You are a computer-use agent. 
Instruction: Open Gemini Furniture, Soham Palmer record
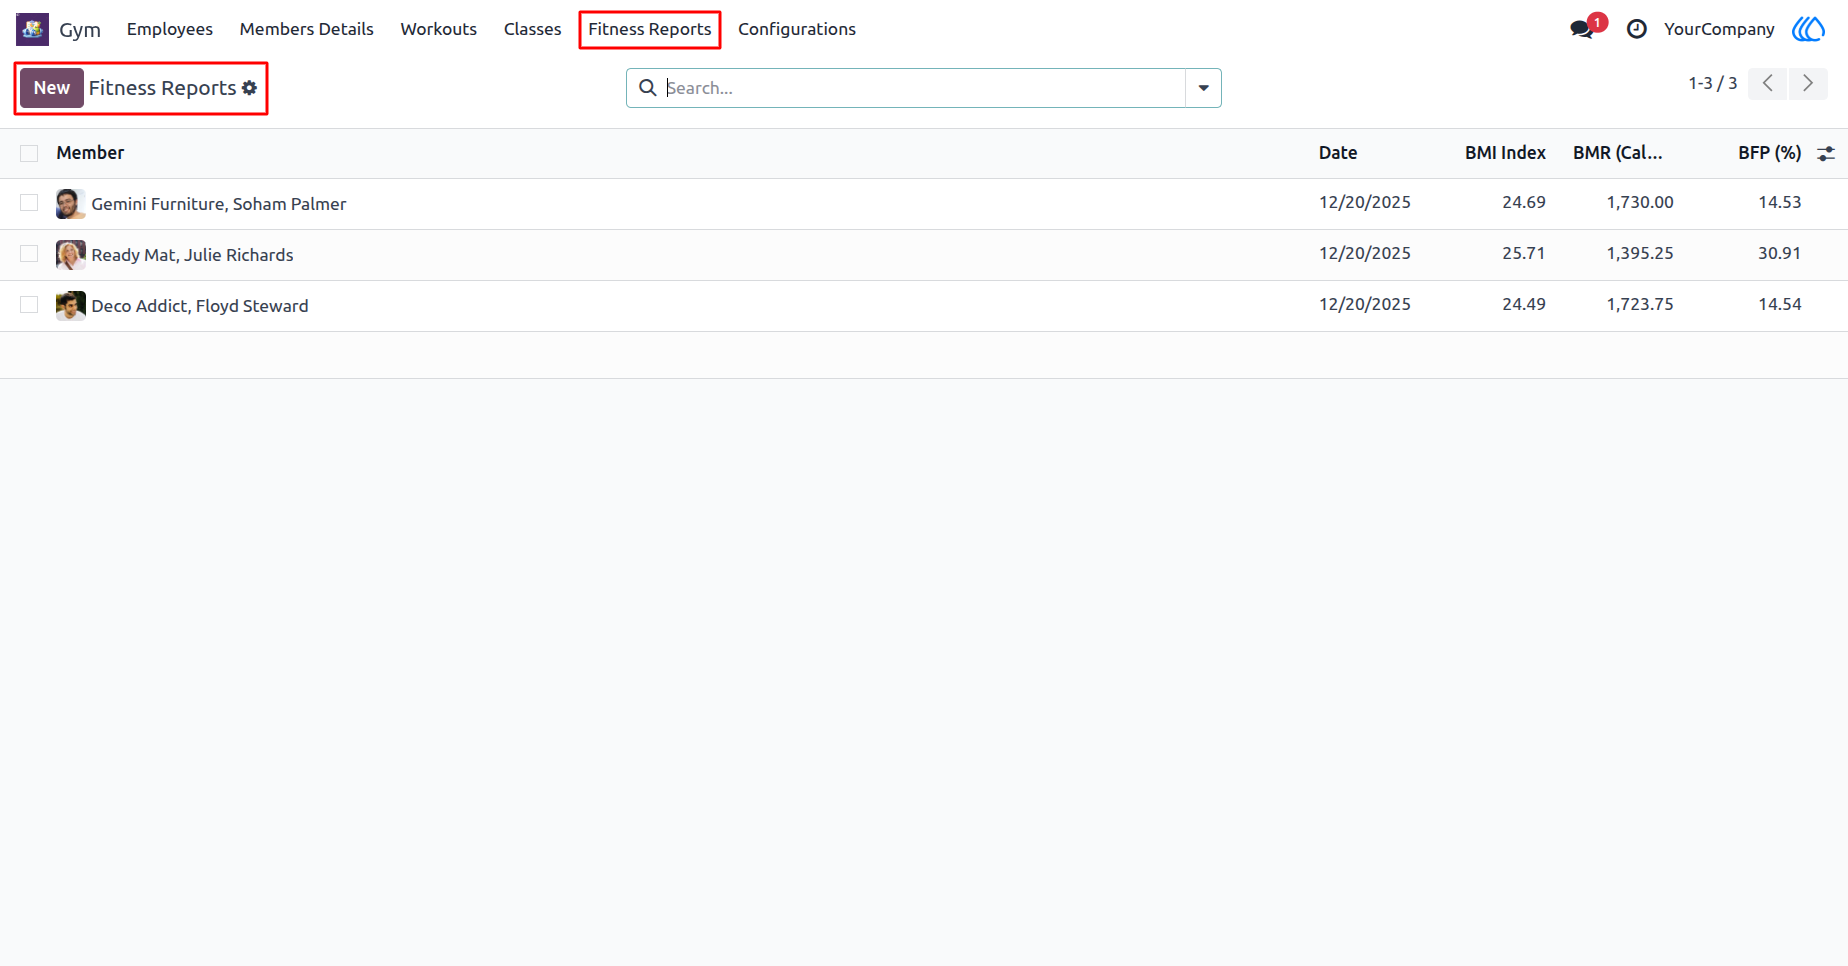pos(219,204)
